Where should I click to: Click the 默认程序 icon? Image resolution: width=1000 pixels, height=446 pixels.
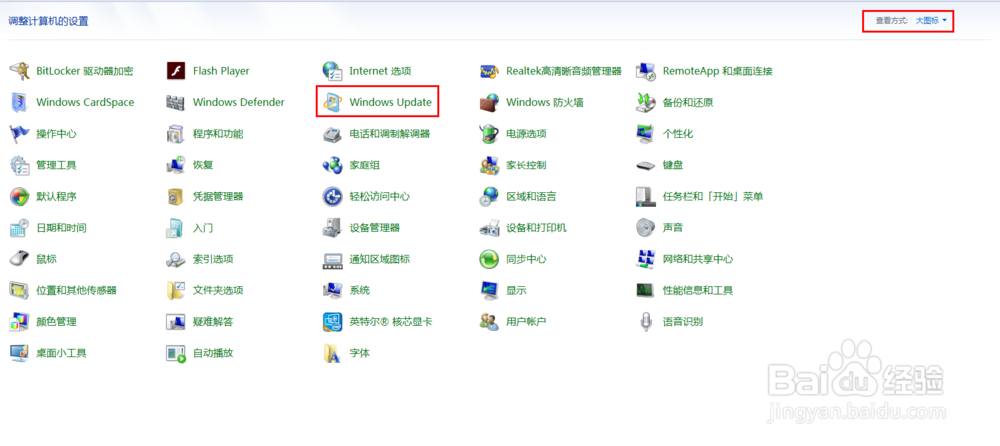(20, 197)
